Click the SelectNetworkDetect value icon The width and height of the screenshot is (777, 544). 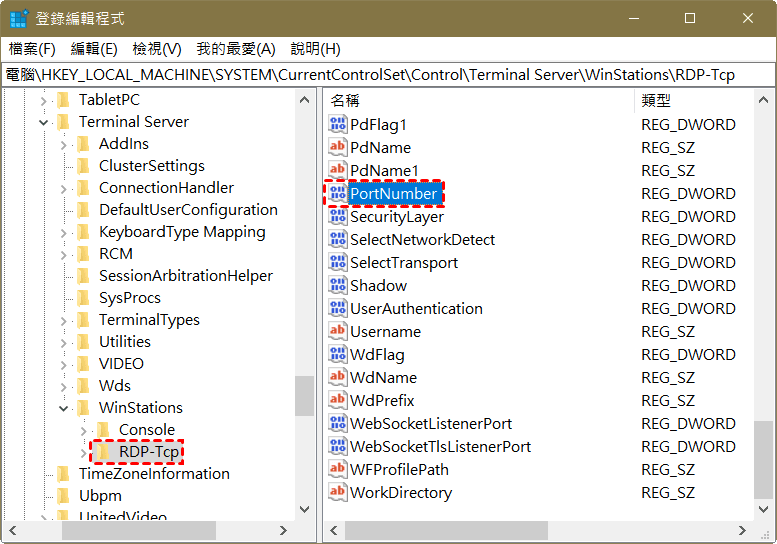(337, 239)
